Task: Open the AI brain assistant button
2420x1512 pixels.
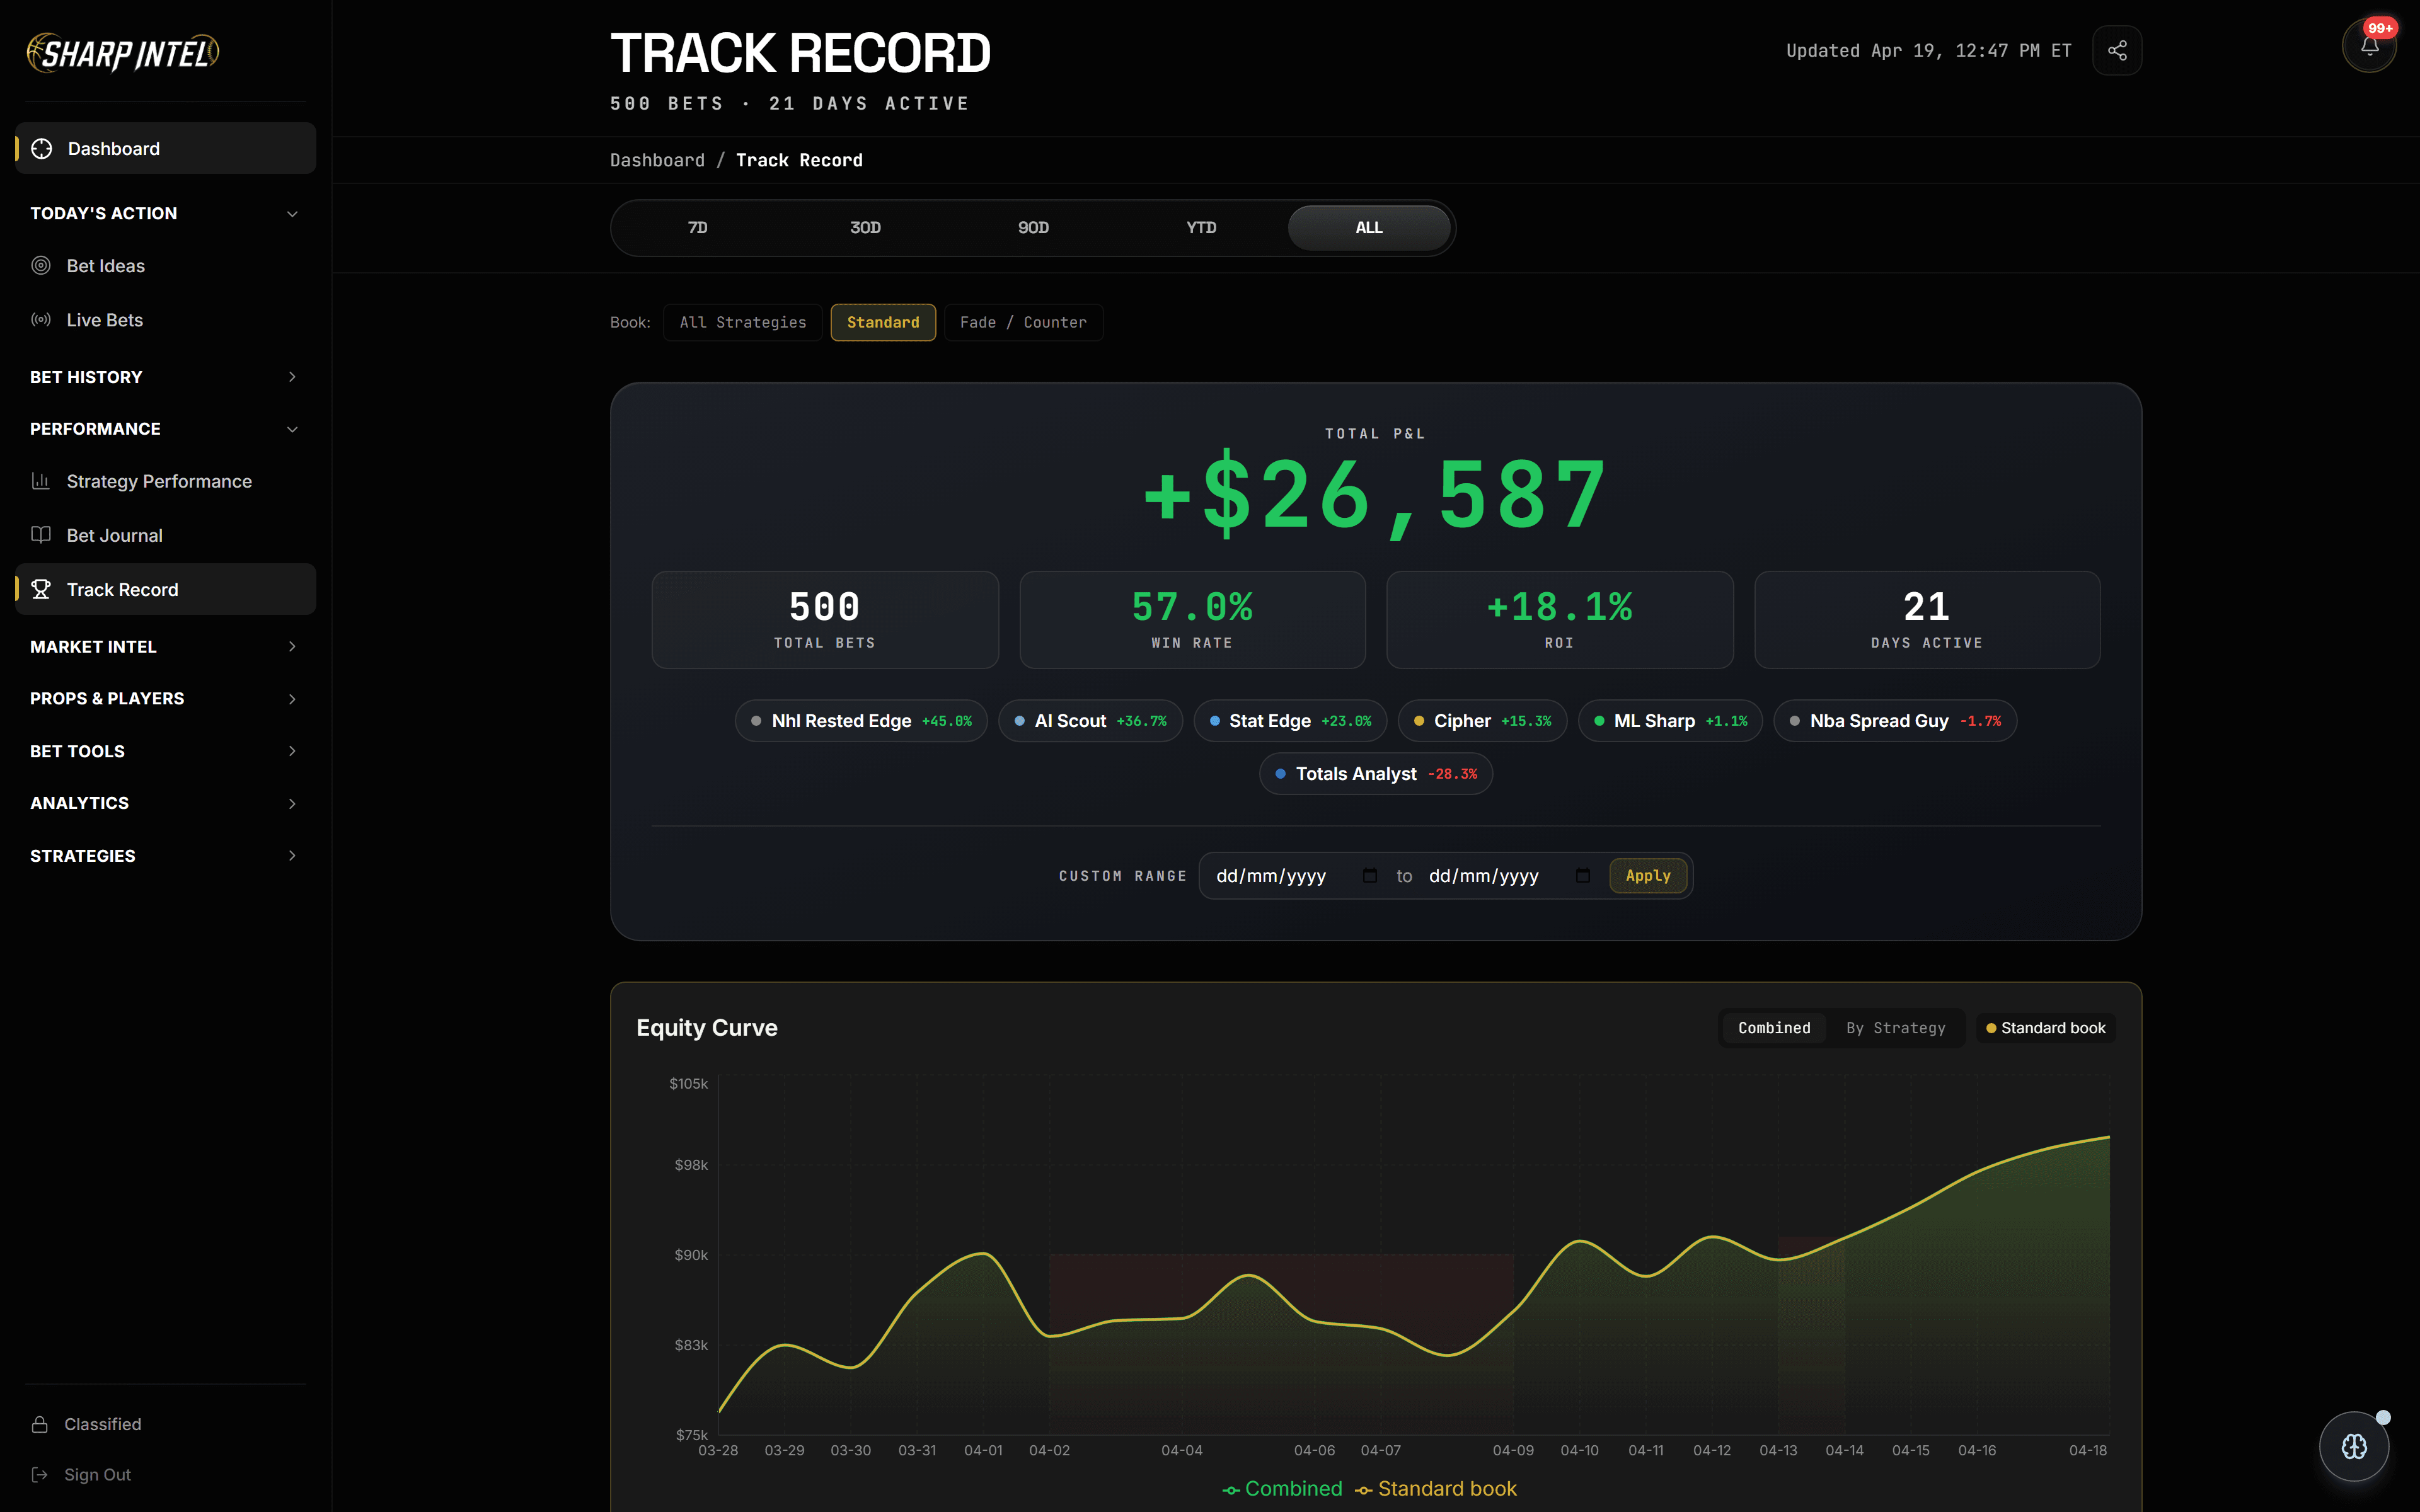Action: click(x=2354, y=1446)
